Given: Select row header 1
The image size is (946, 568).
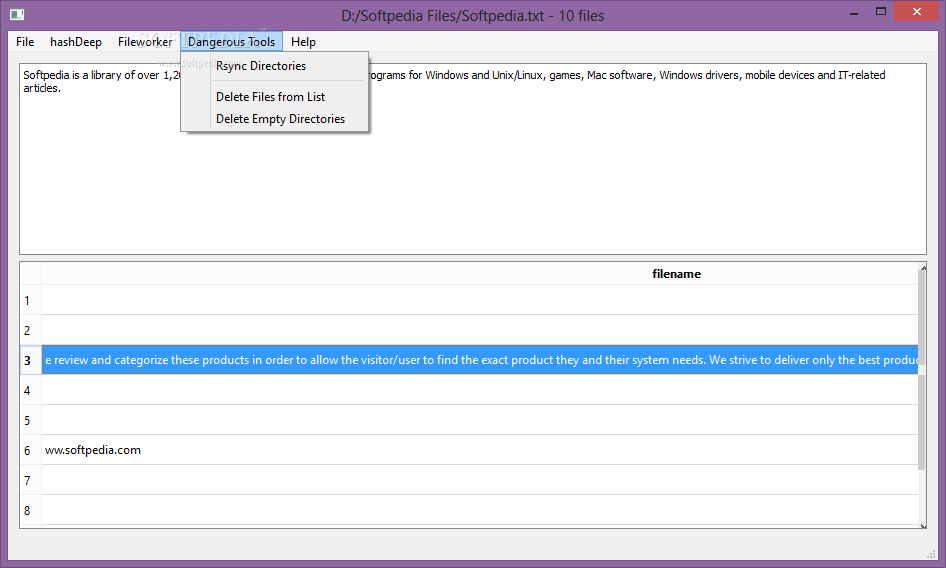Looking at the screenshot, I should click(31, 300).
